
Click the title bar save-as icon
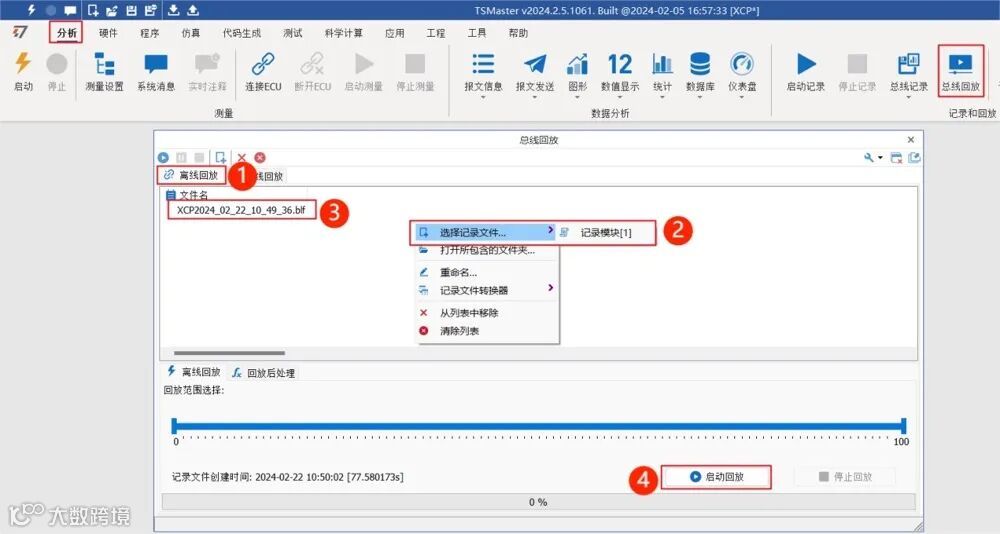151,10
